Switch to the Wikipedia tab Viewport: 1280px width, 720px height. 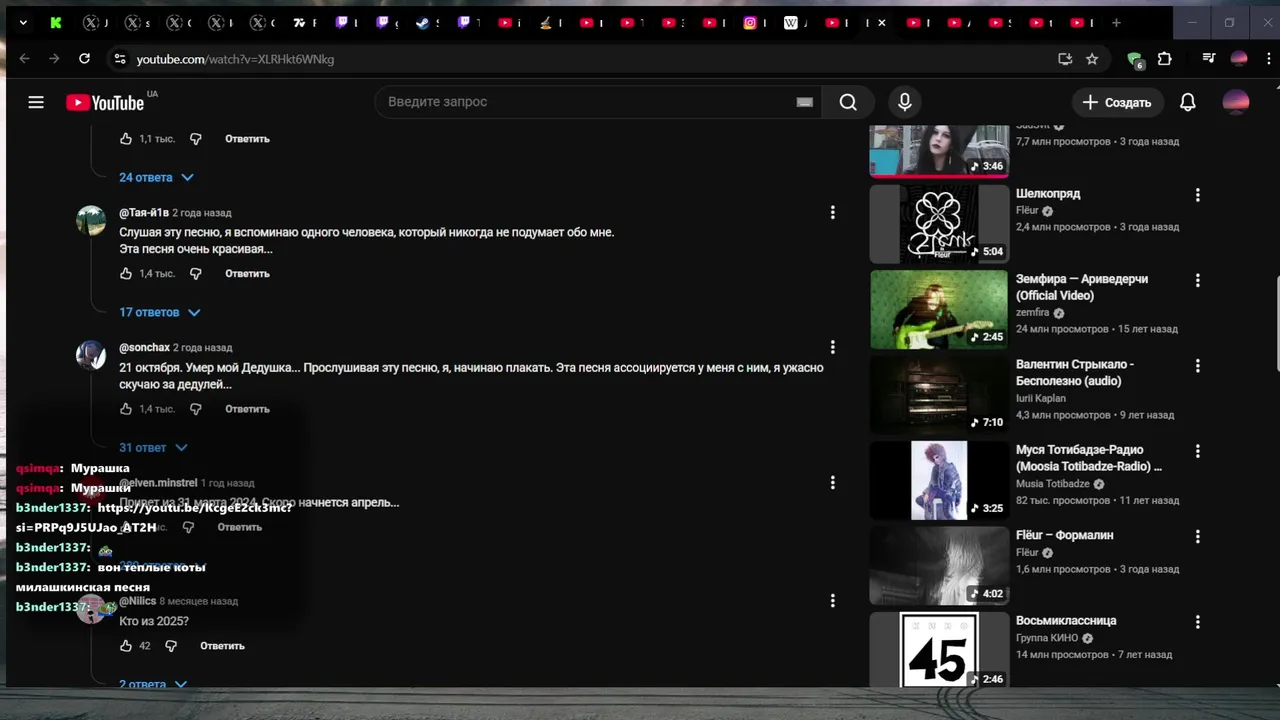click(791, 22)
